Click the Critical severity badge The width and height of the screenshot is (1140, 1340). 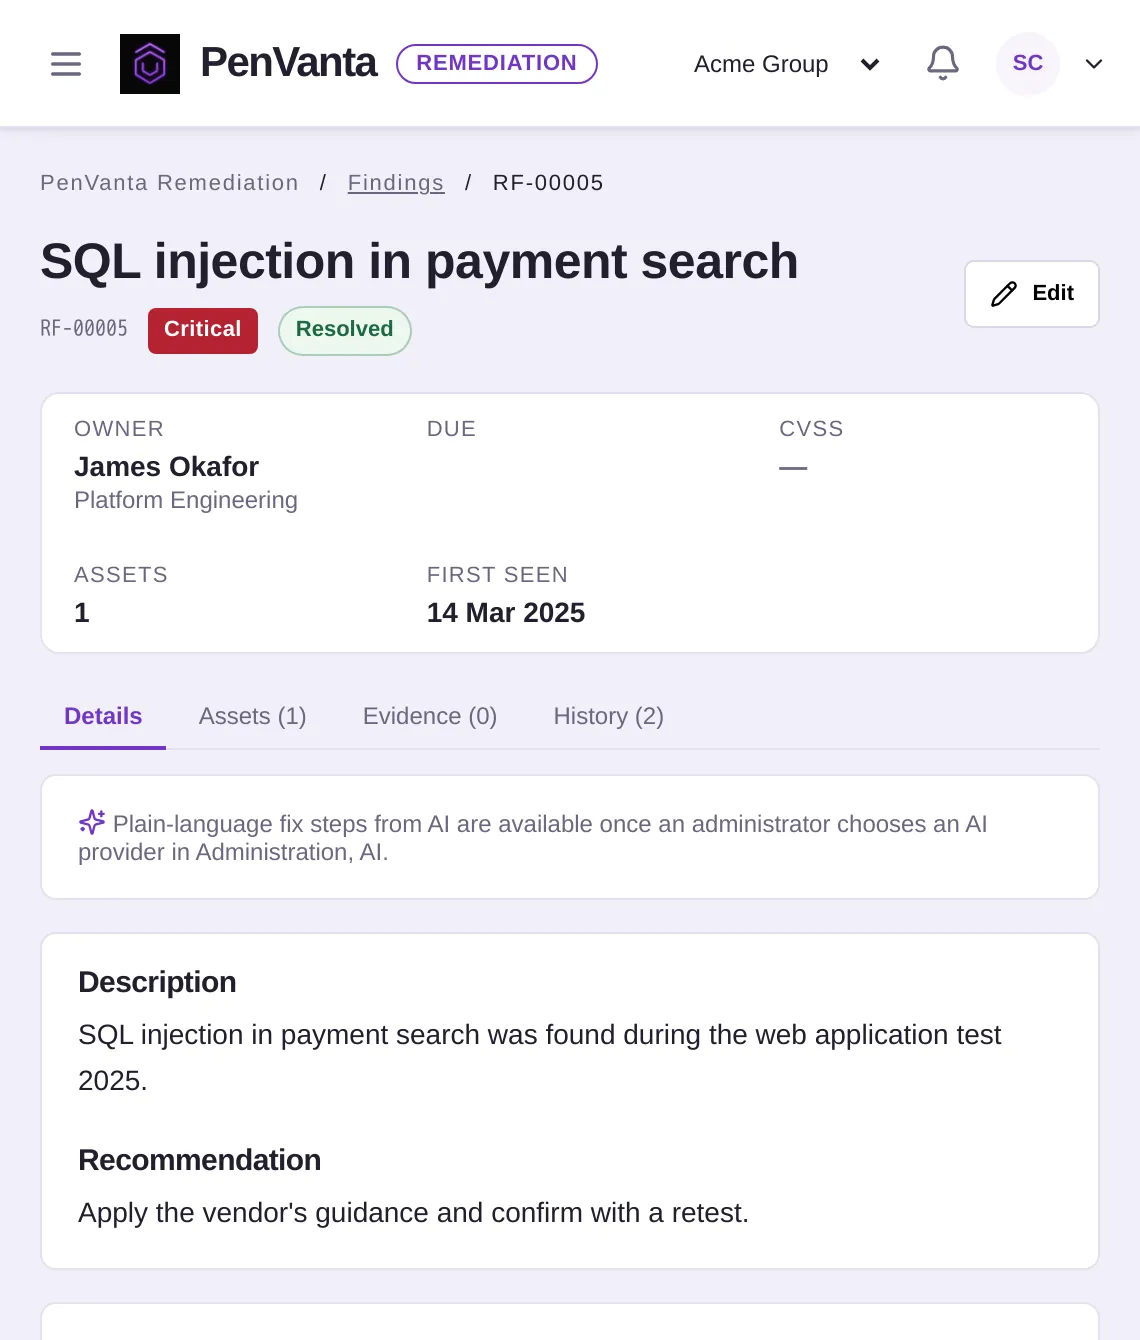point(203,330)
